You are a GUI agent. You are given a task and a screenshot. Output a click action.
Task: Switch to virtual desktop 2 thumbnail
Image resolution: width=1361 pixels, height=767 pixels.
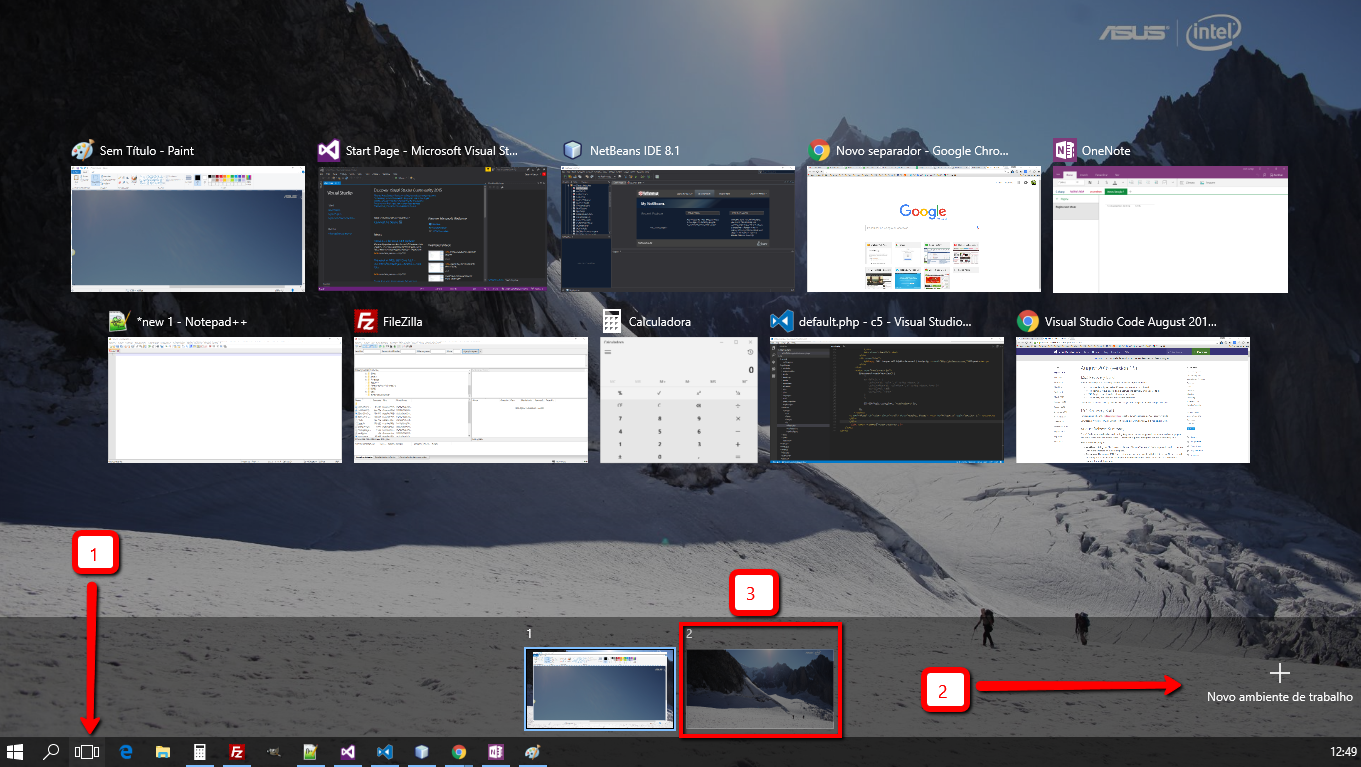[760, 688]
